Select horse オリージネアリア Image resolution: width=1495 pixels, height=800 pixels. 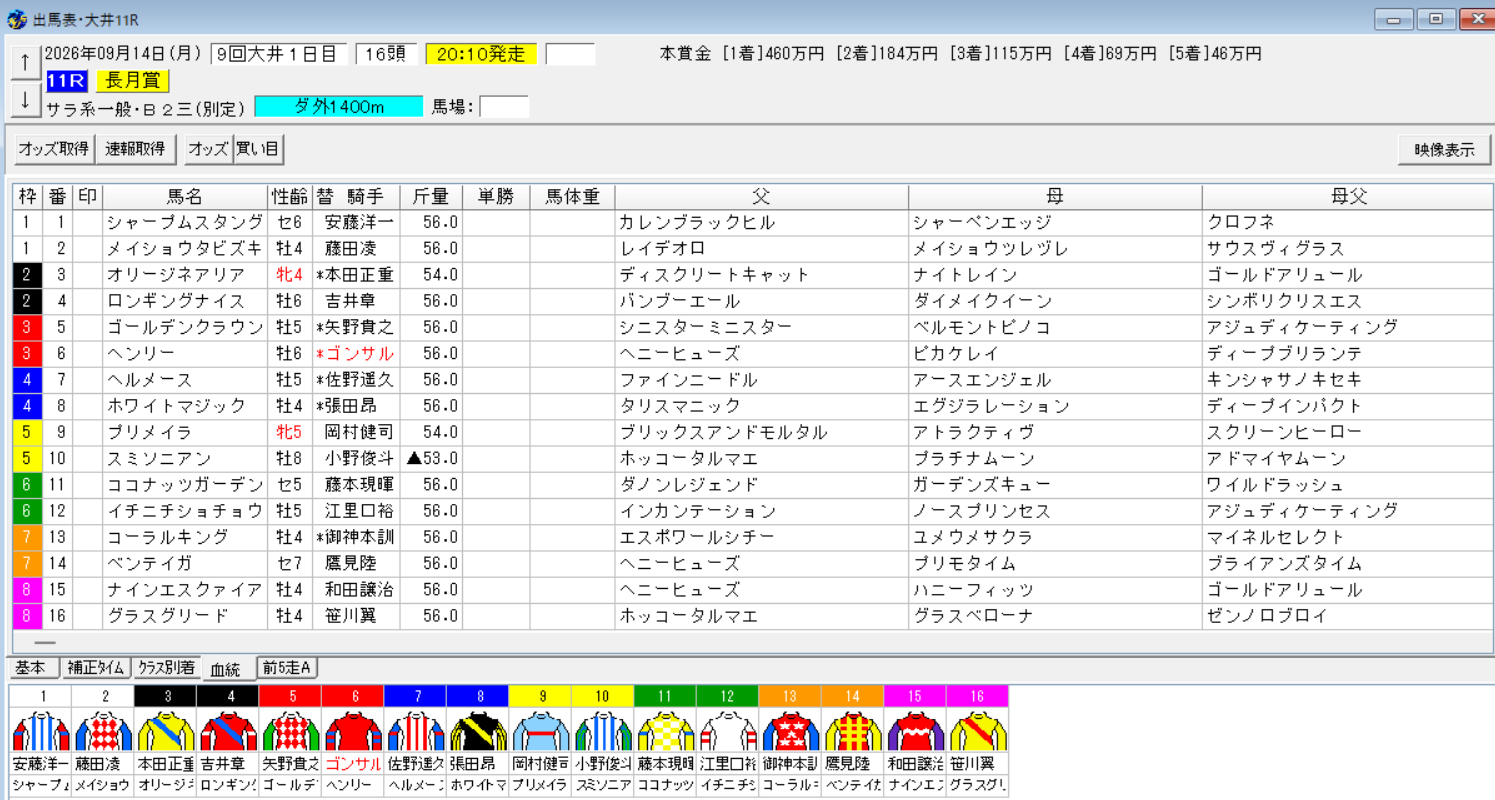click(175, 275)
